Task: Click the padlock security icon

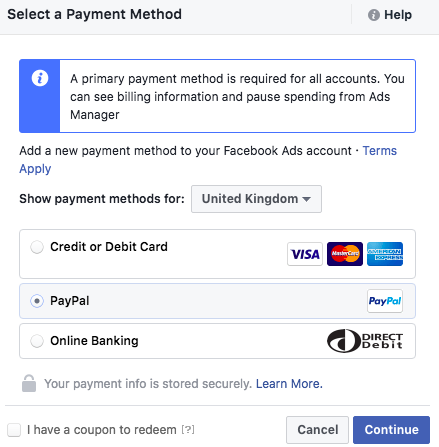Action: [29, 383]
